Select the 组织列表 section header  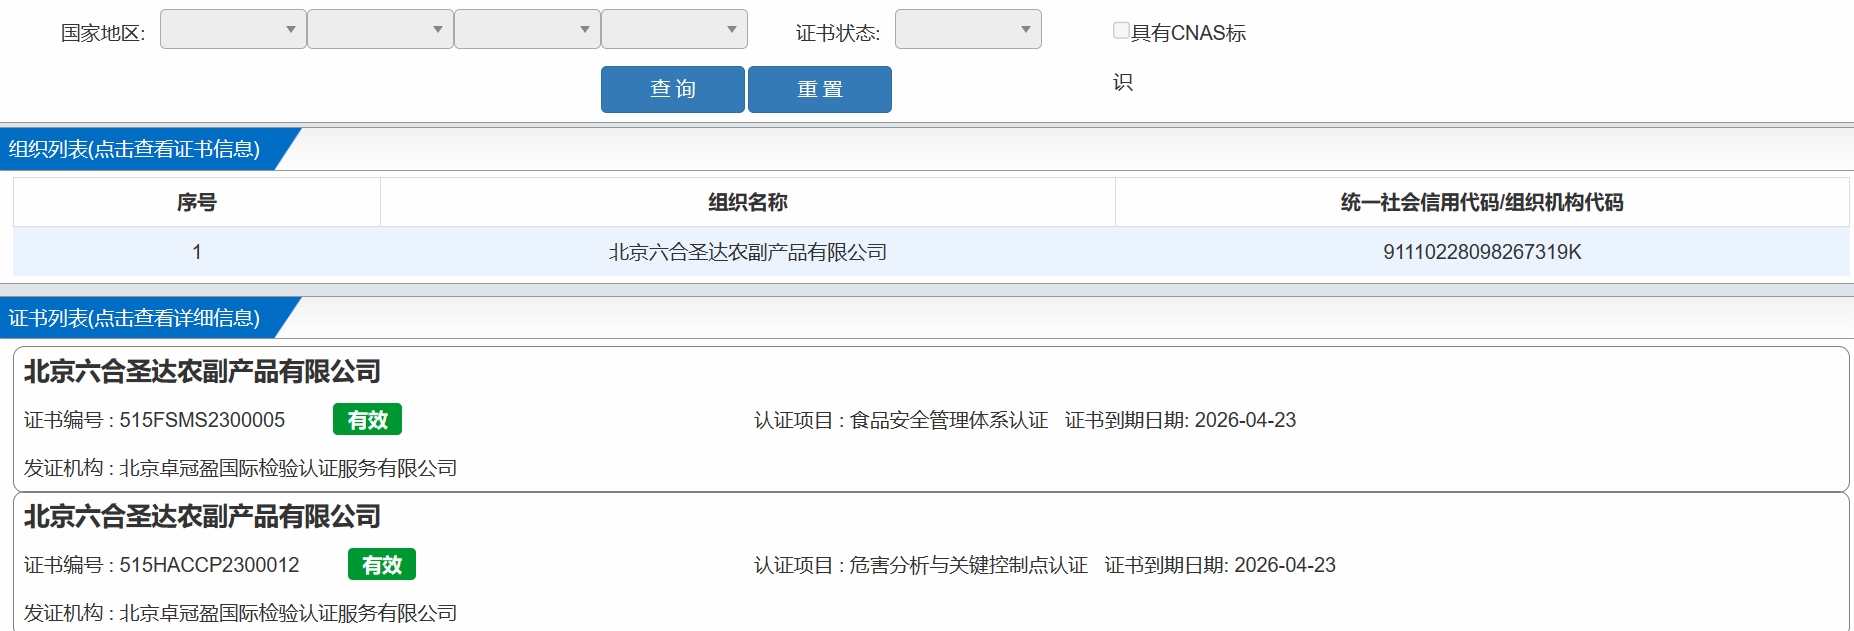[x=134, y=149]
